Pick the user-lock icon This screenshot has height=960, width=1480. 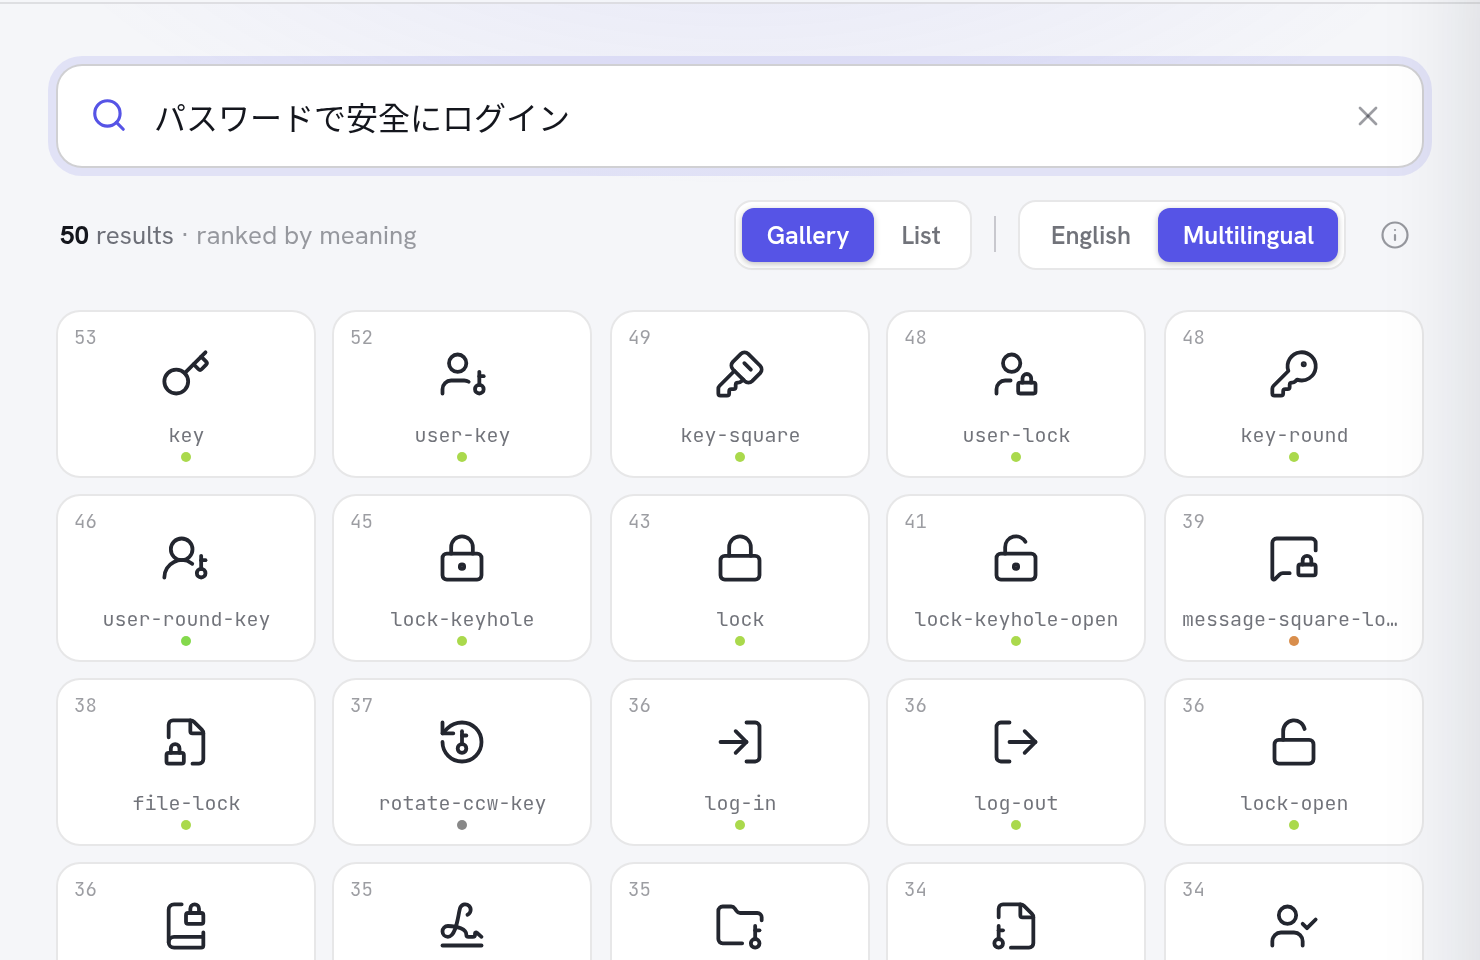click(1016, 394)
